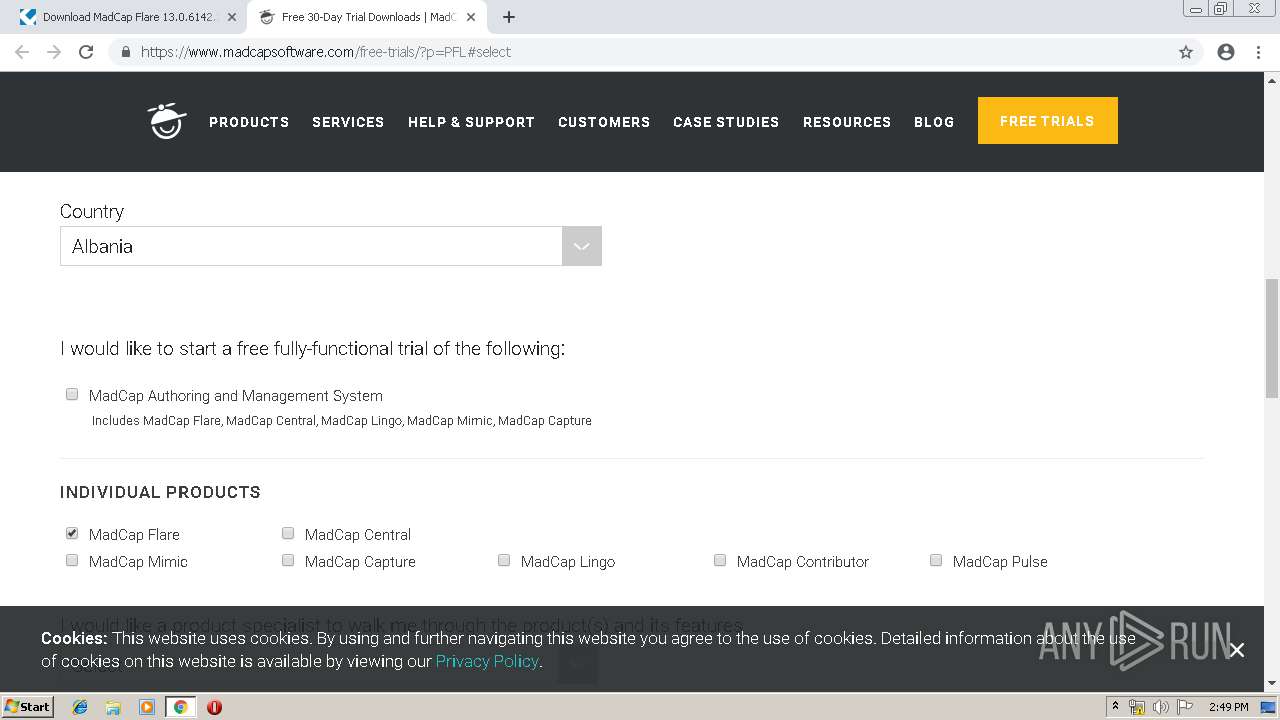Open the Privacy Policy link
1280x720 pixels.
(x=487, y=661)
